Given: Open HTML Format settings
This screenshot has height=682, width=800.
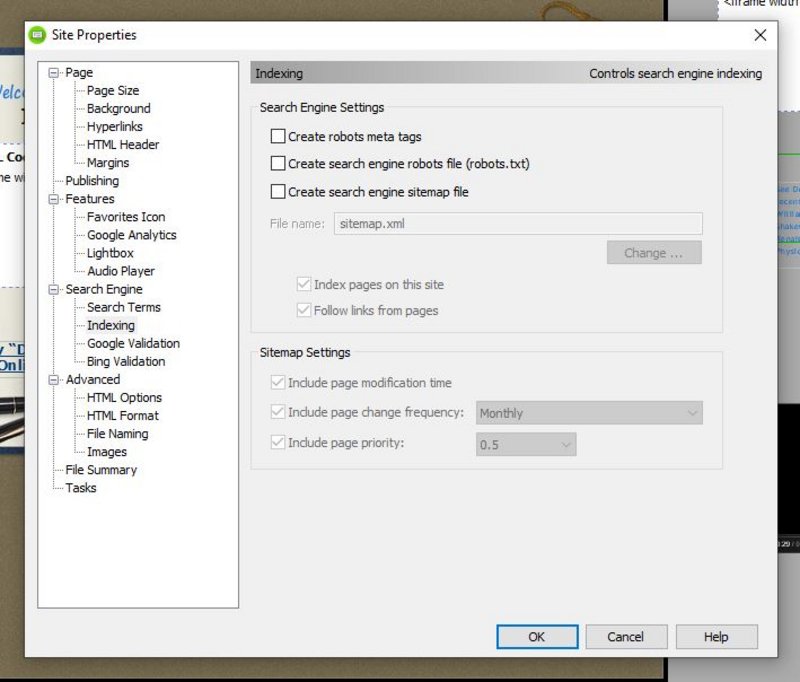Looking at the screenshot, I should (x=122, y=416).
